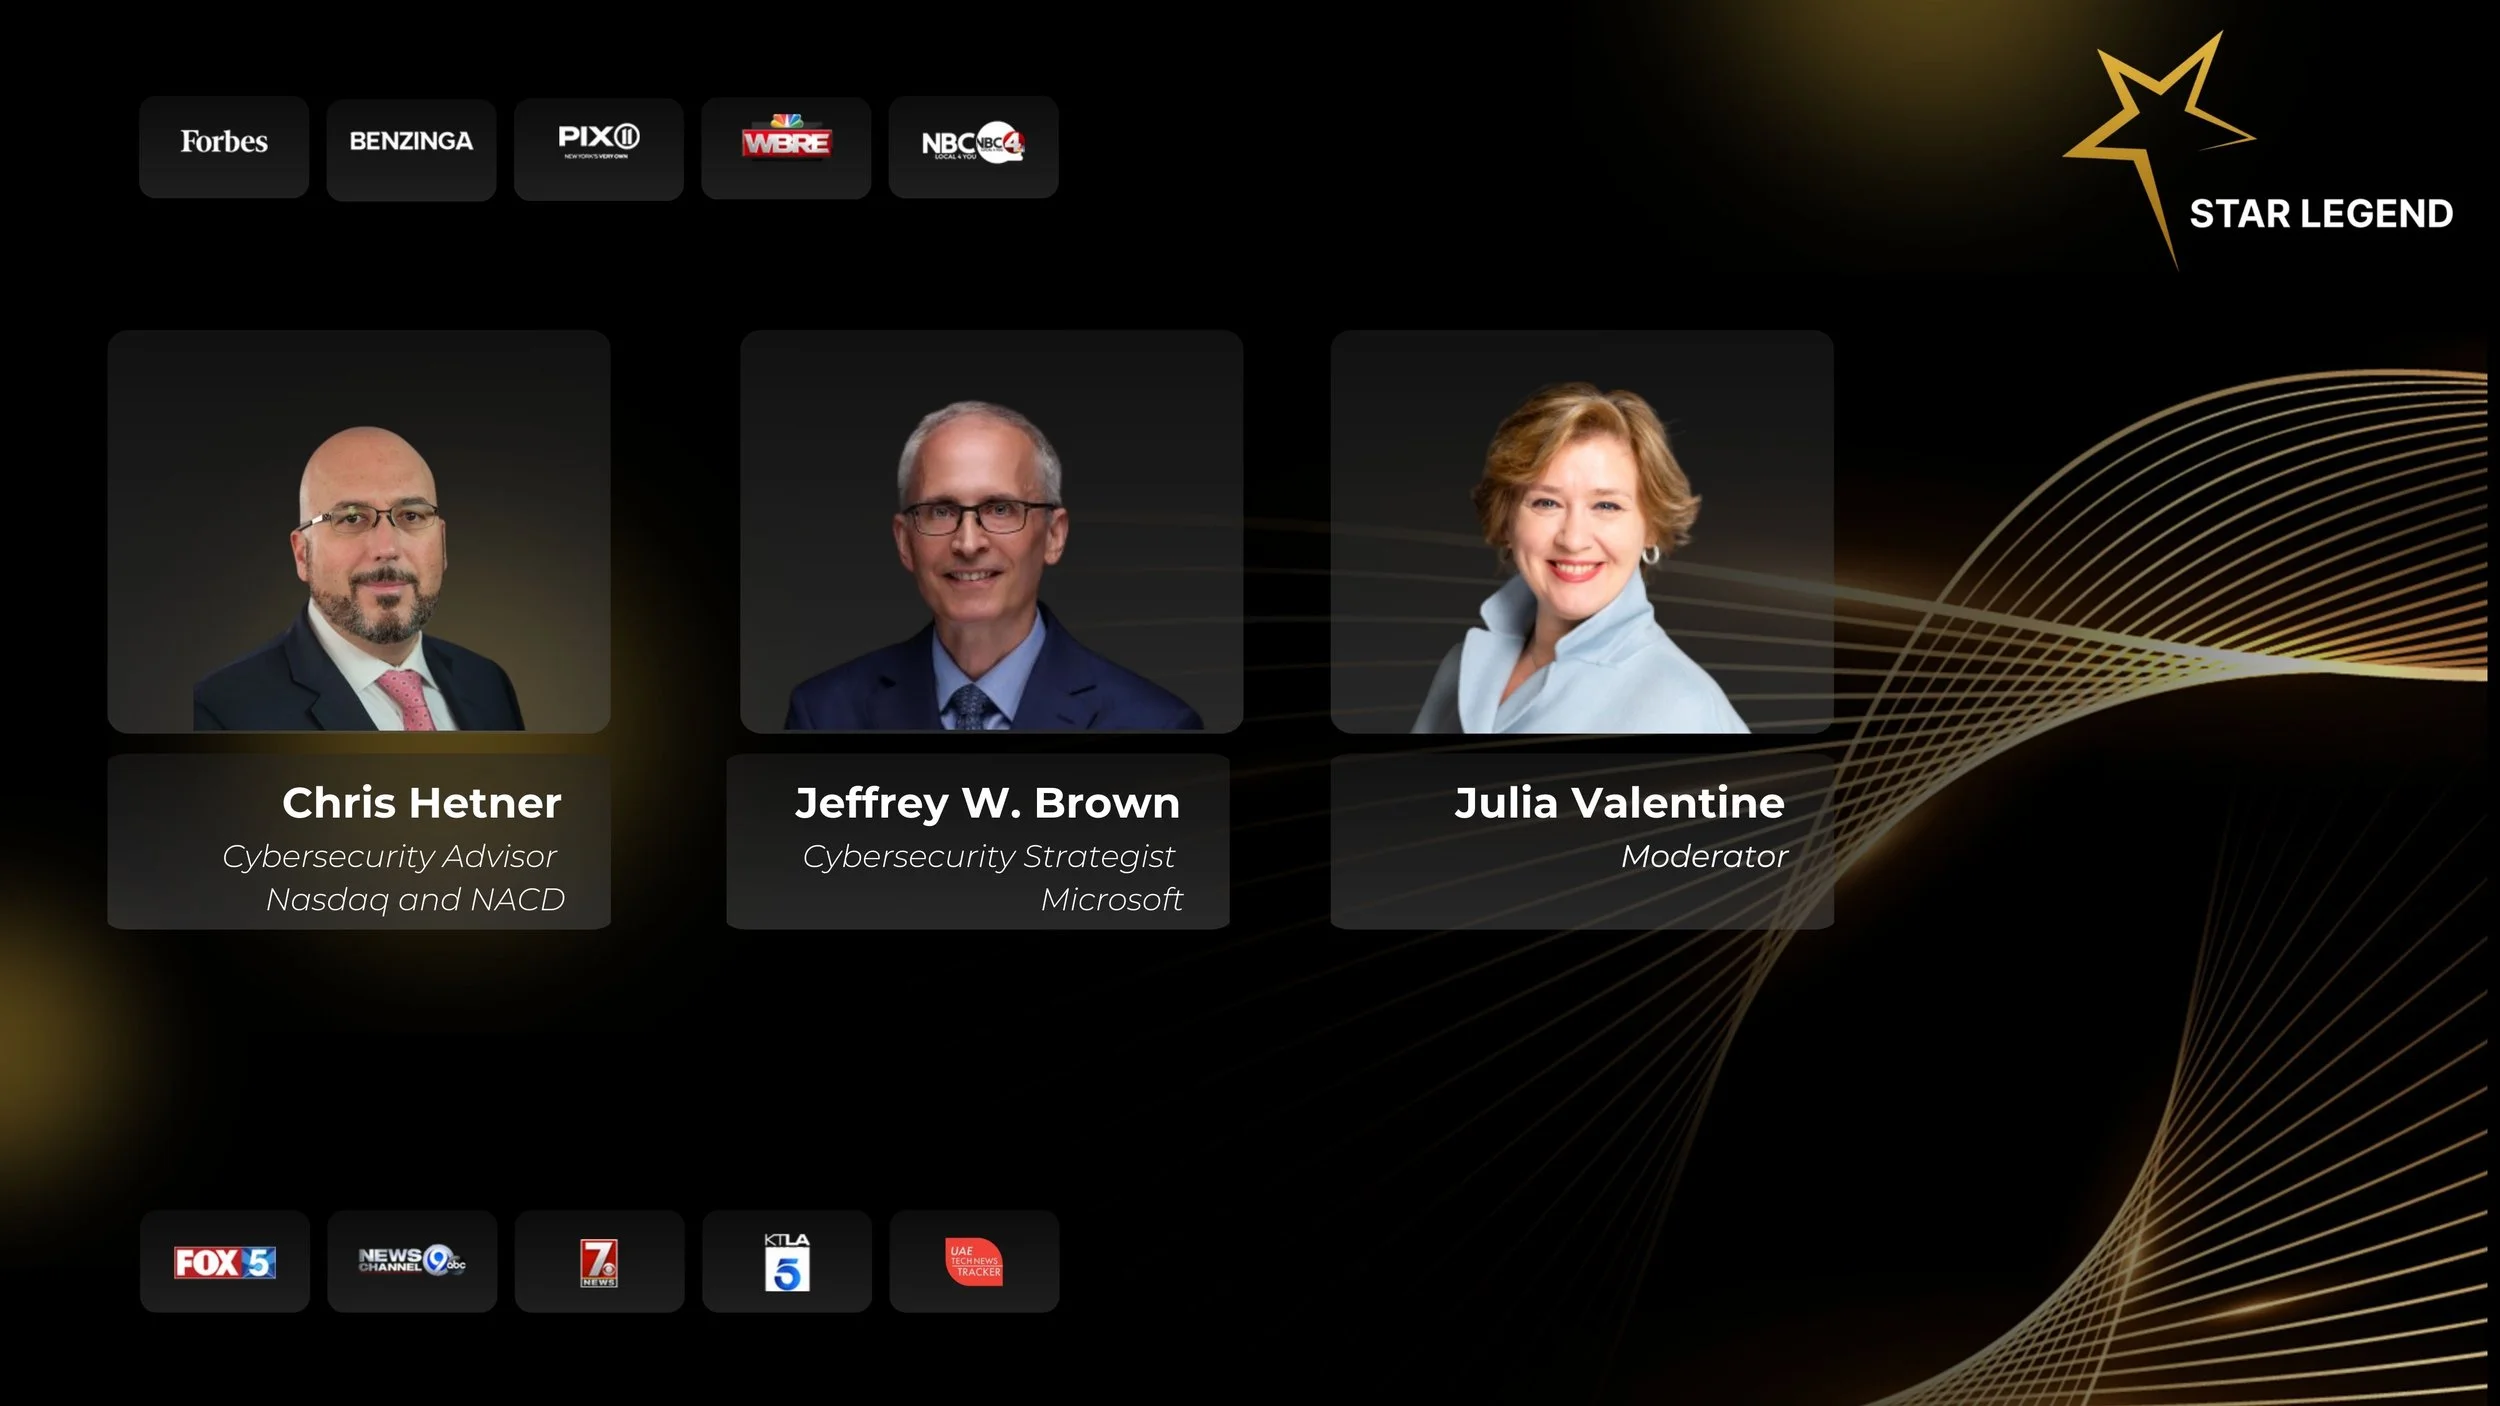Image resolution: width=2500 pixels, height=1406 pixels.
Task: Click the Chris Hetner name heading
Action: click(x=421, y=803)
